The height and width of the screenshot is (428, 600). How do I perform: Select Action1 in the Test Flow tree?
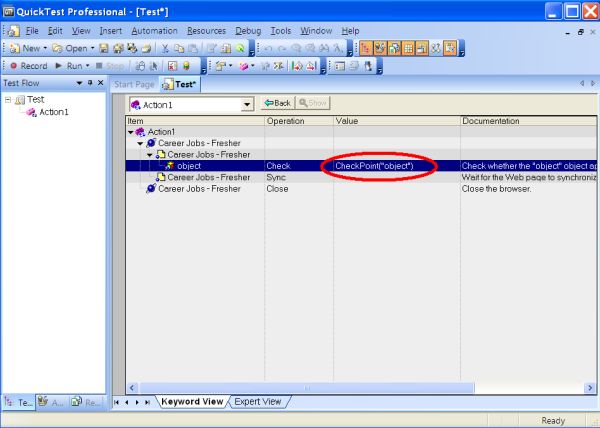point(54,112)
